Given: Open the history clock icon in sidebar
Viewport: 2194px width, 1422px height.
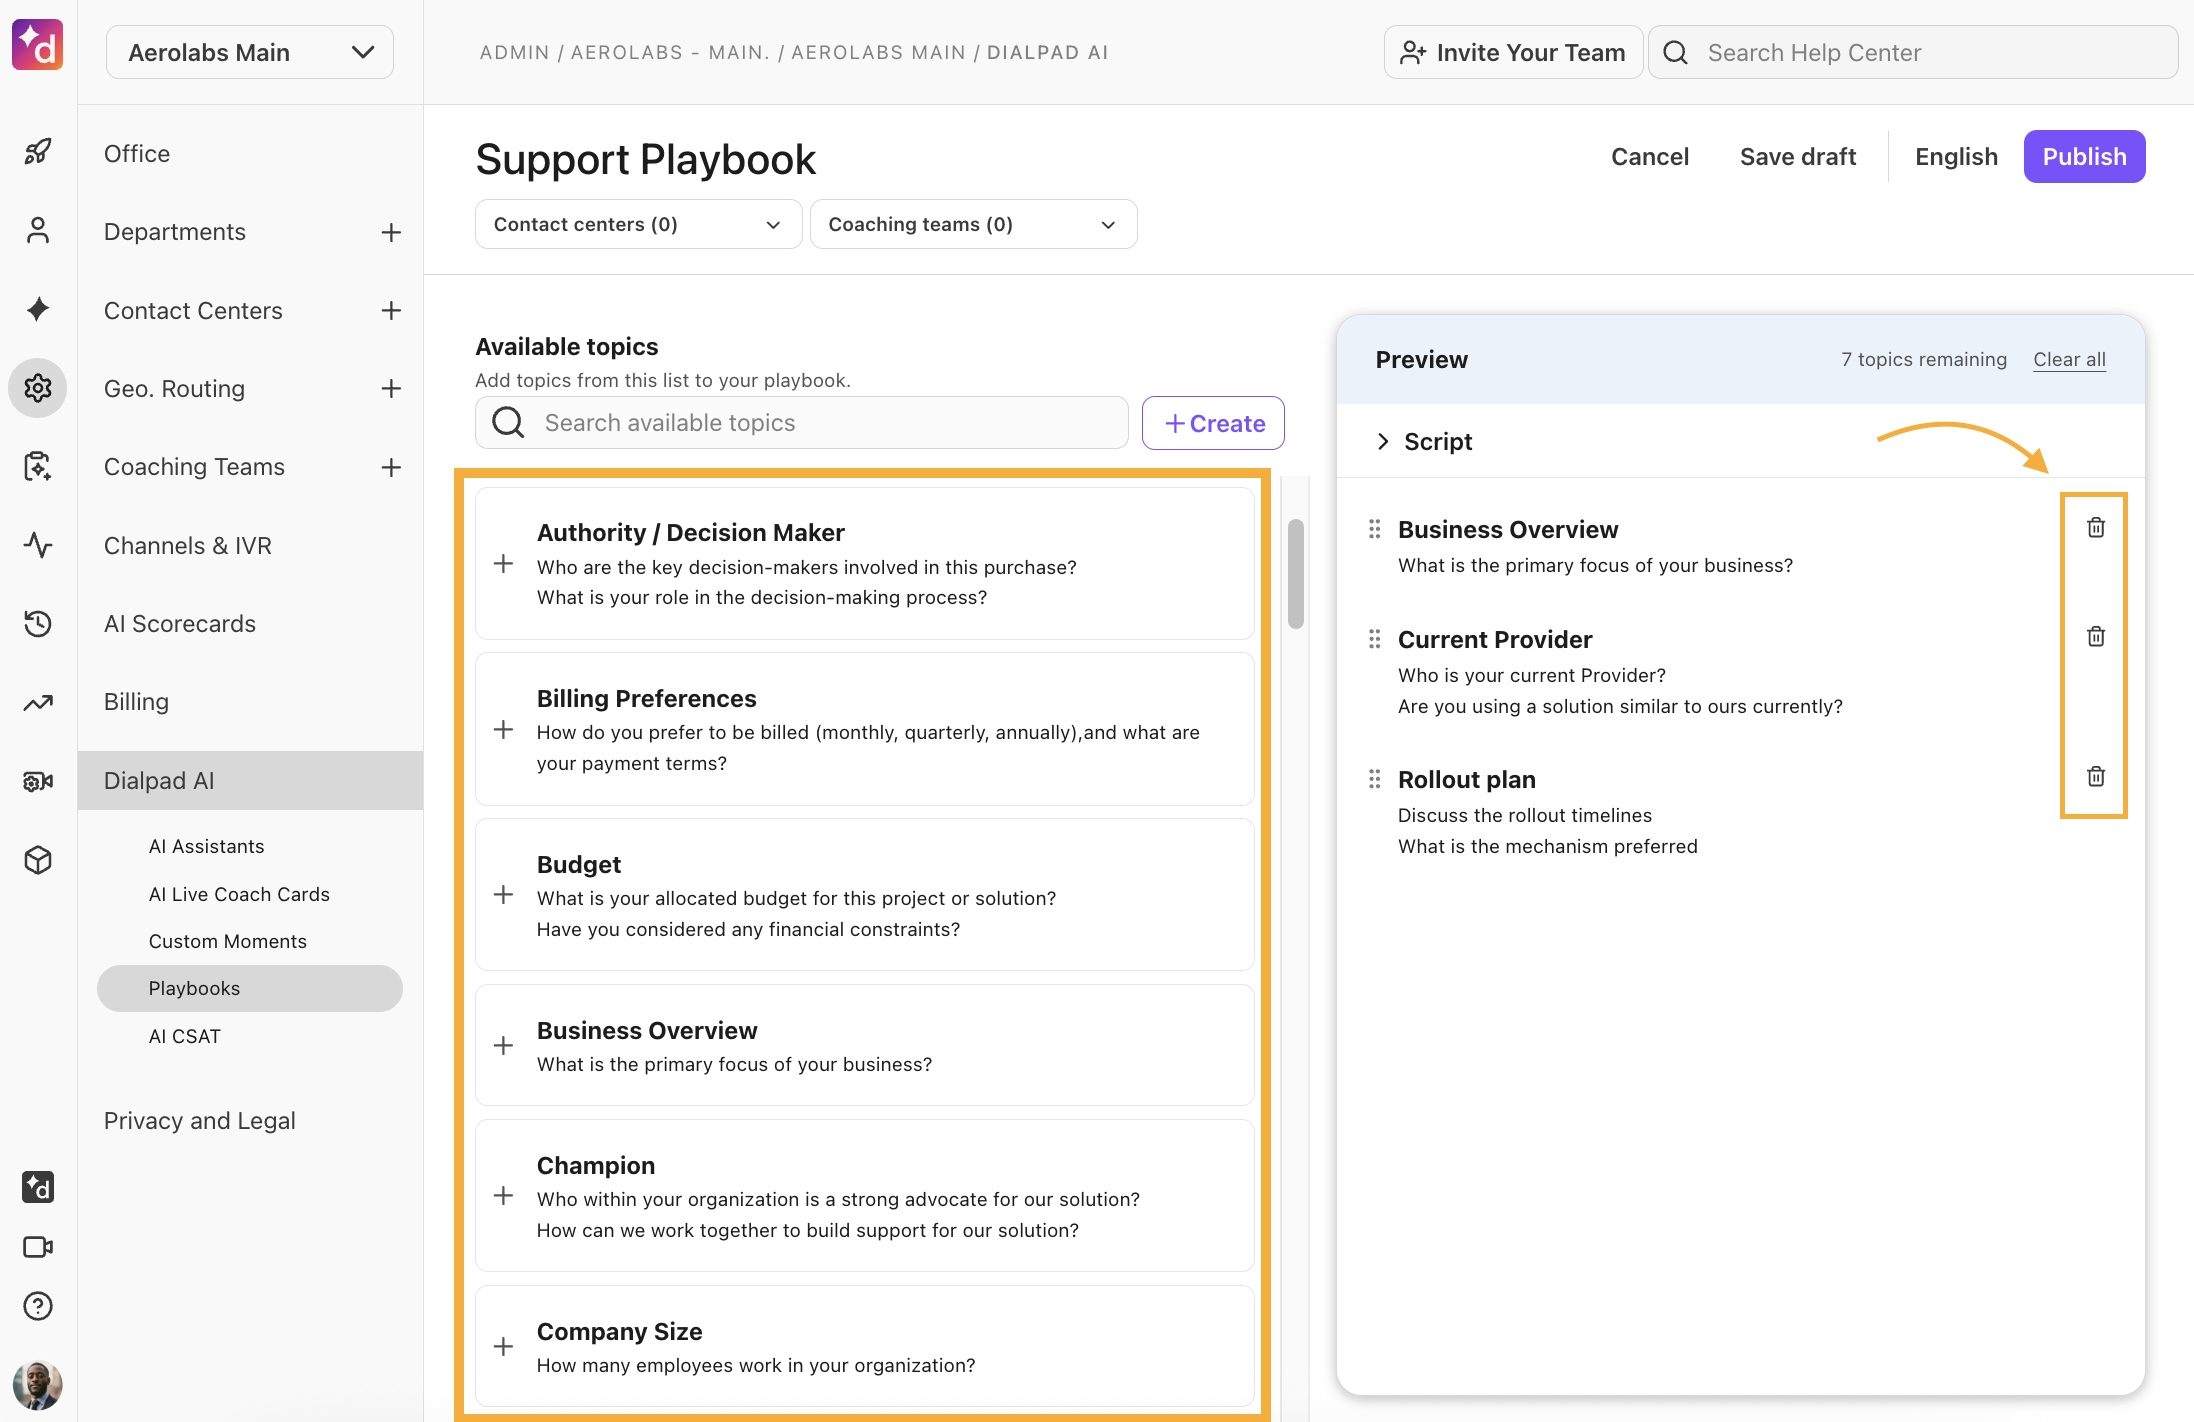Looking at the screenshot, I should [x=38, y=623].
